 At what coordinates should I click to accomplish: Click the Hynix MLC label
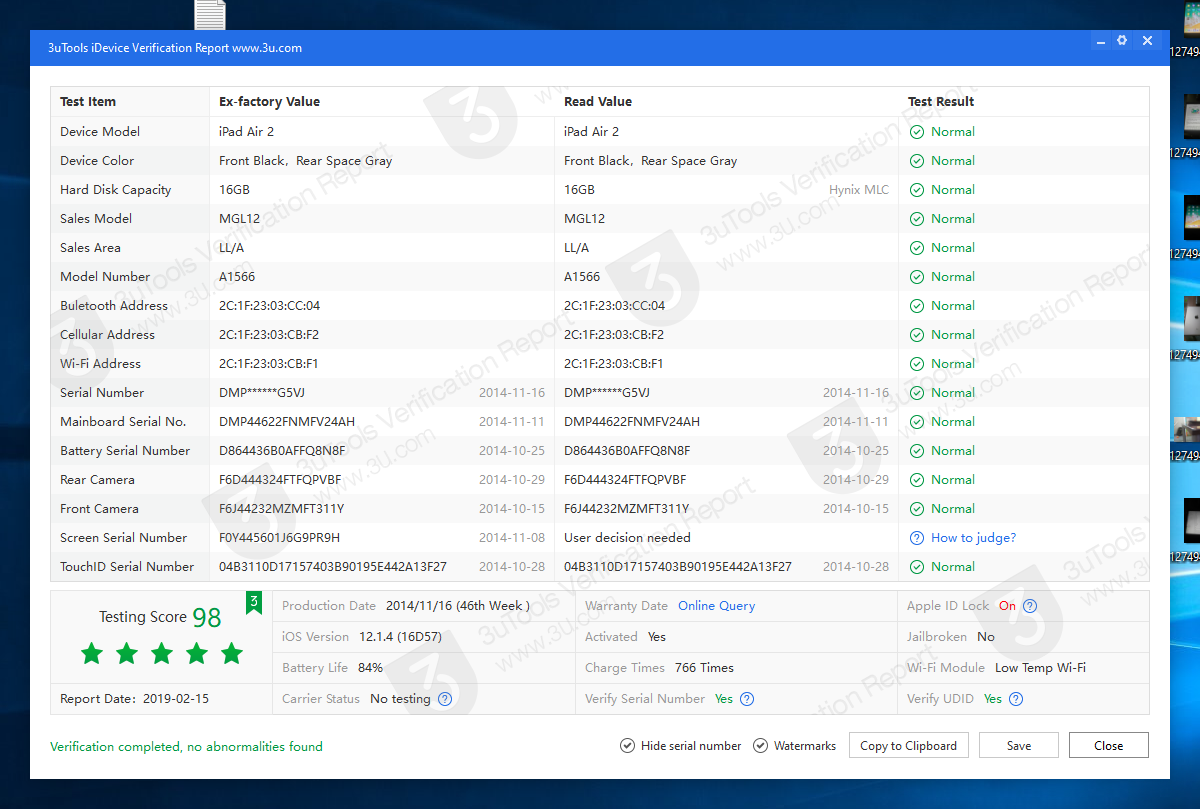click(859, 190)
